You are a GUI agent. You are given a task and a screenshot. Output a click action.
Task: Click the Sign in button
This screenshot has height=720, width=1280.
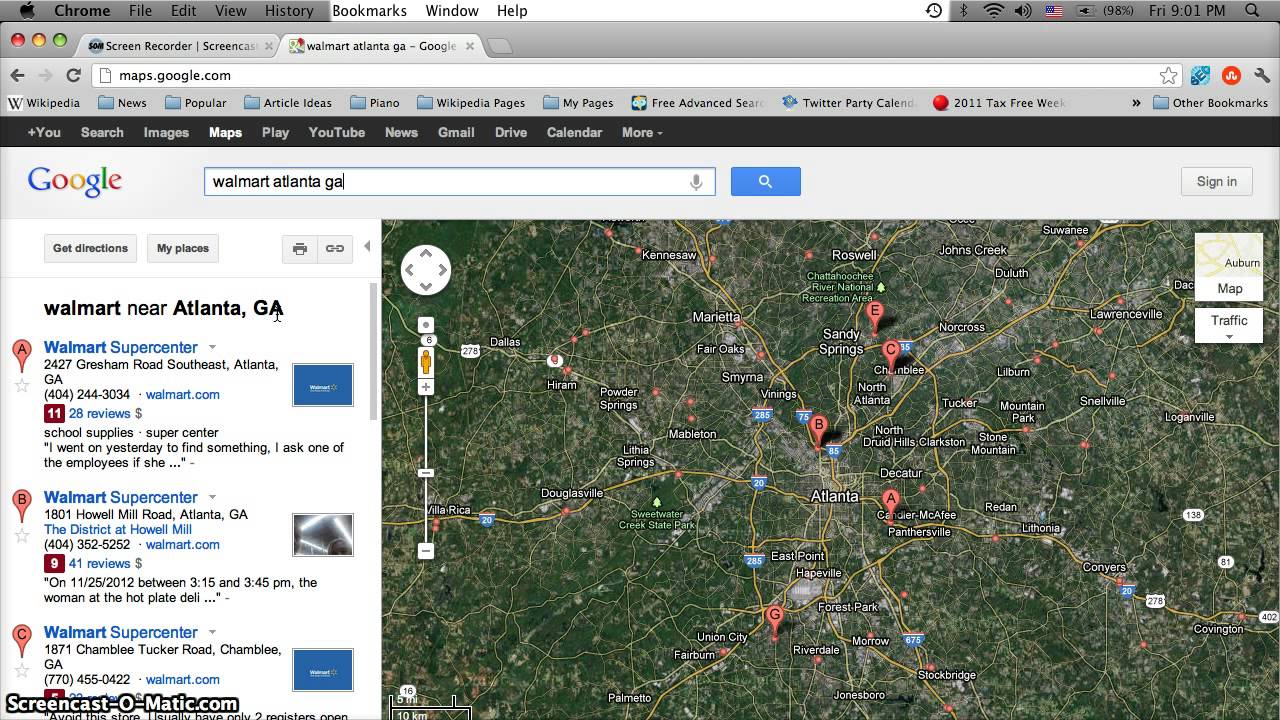[x=1217, y=181]
